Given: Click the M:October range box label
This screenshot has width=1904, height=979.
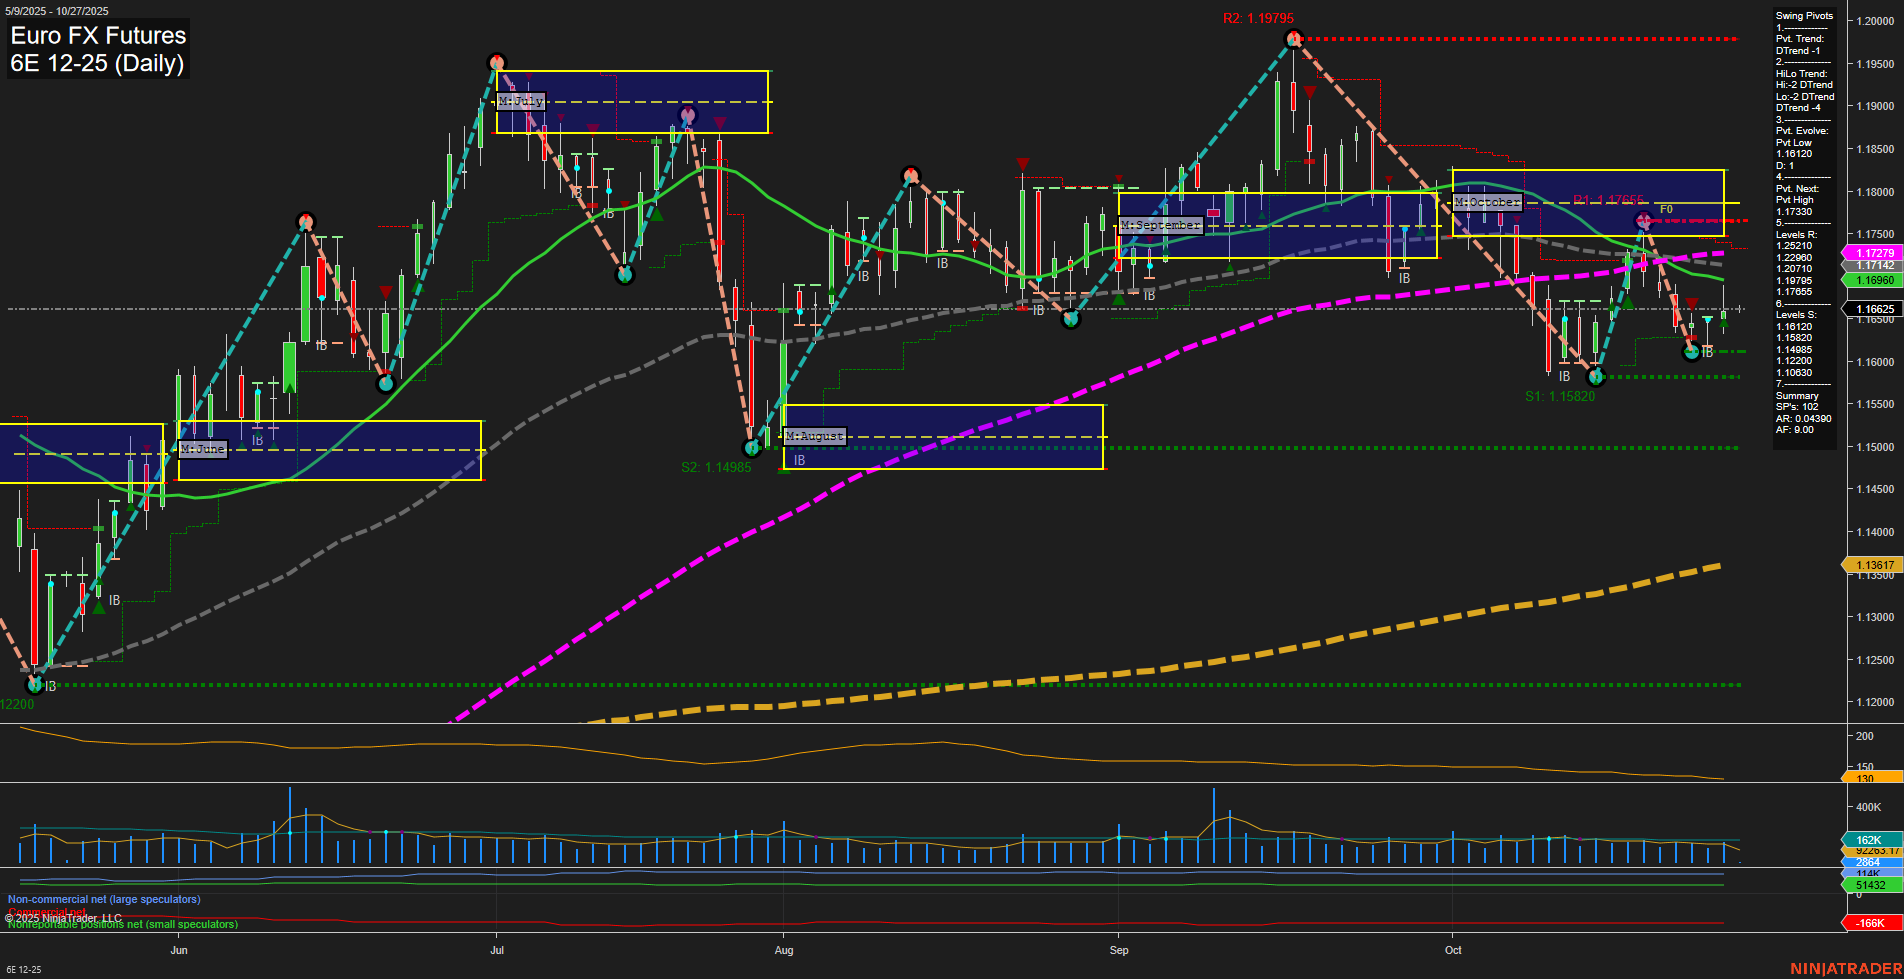Looking at the screenshot, I should (x=1489, y=202).
